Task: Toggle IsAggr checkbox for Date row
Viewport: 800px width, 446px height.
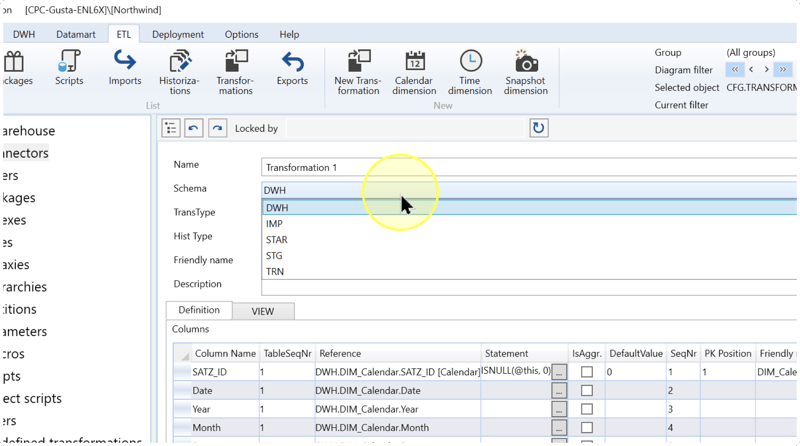Action: tap(587, 390)
